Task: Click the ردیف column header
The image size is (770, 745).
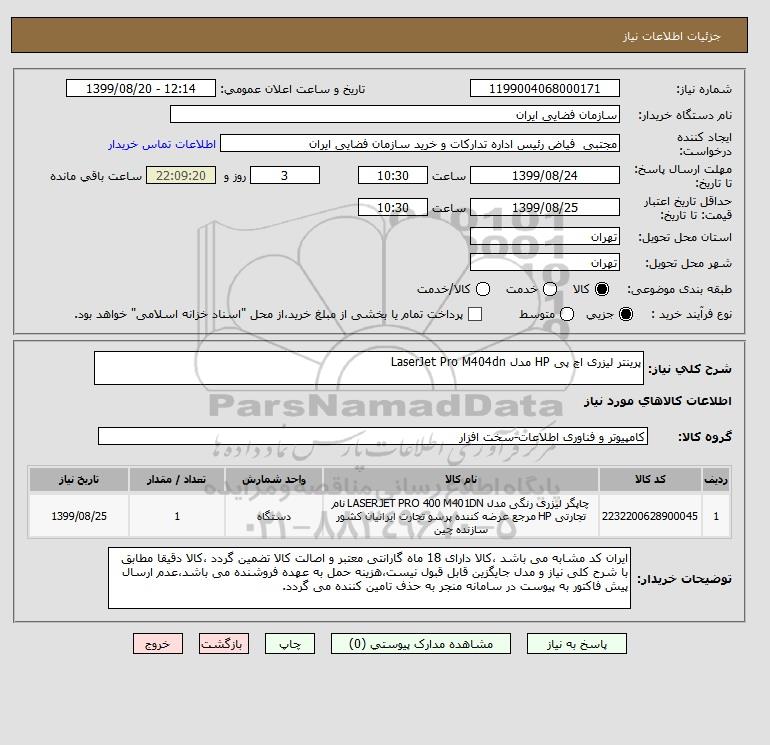Action: tap(716, 479)
